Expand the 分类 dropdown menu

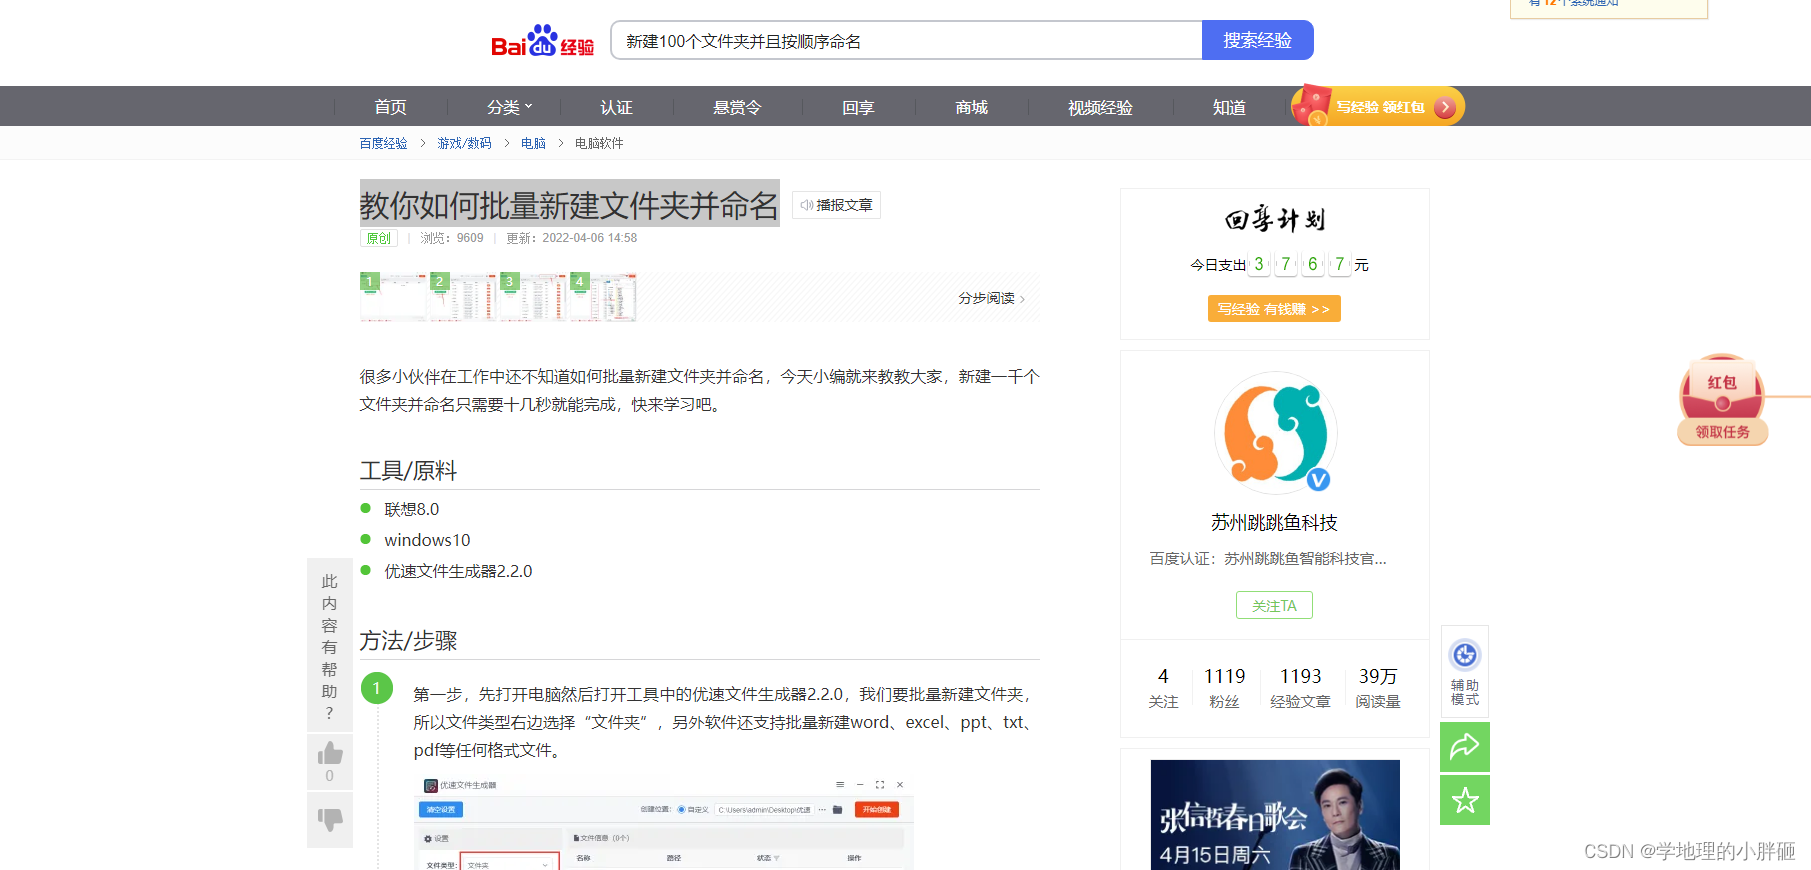(509, 107)
